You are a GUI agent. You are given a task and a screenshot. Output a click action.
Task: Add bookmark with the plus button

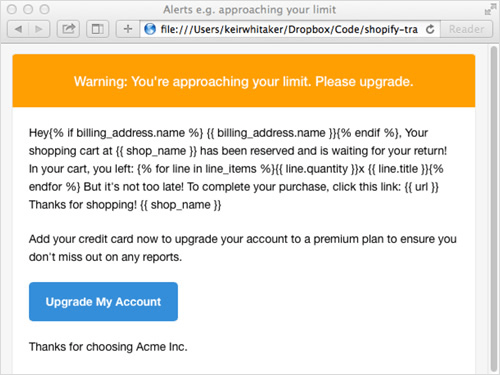pos(128,29)
